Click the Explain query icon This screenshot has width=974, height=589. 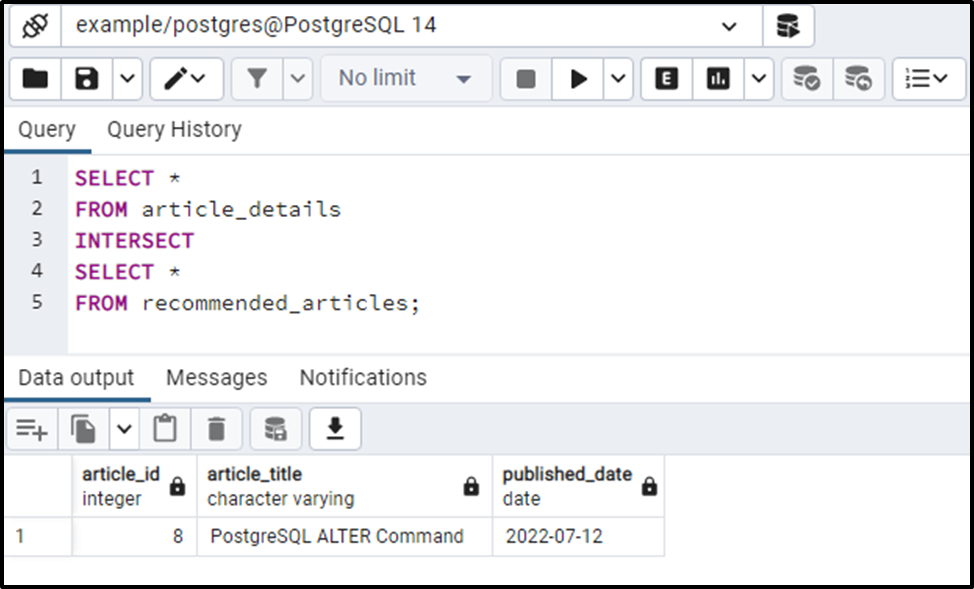(x=666, y=78)
